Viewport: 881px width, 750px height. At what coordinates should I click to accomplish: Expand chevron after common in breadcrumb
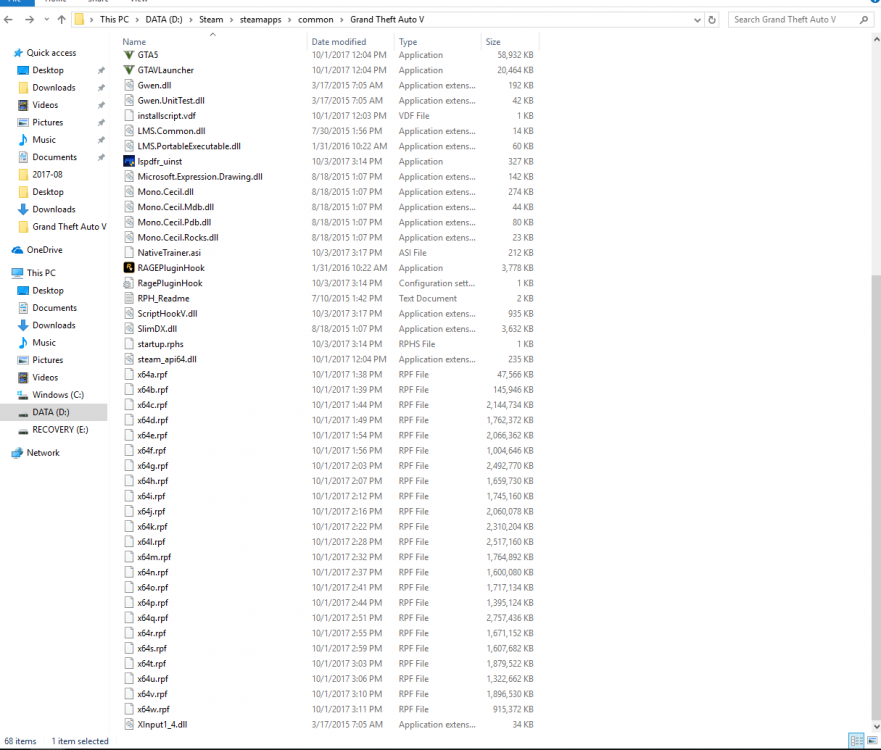point(342,20)
